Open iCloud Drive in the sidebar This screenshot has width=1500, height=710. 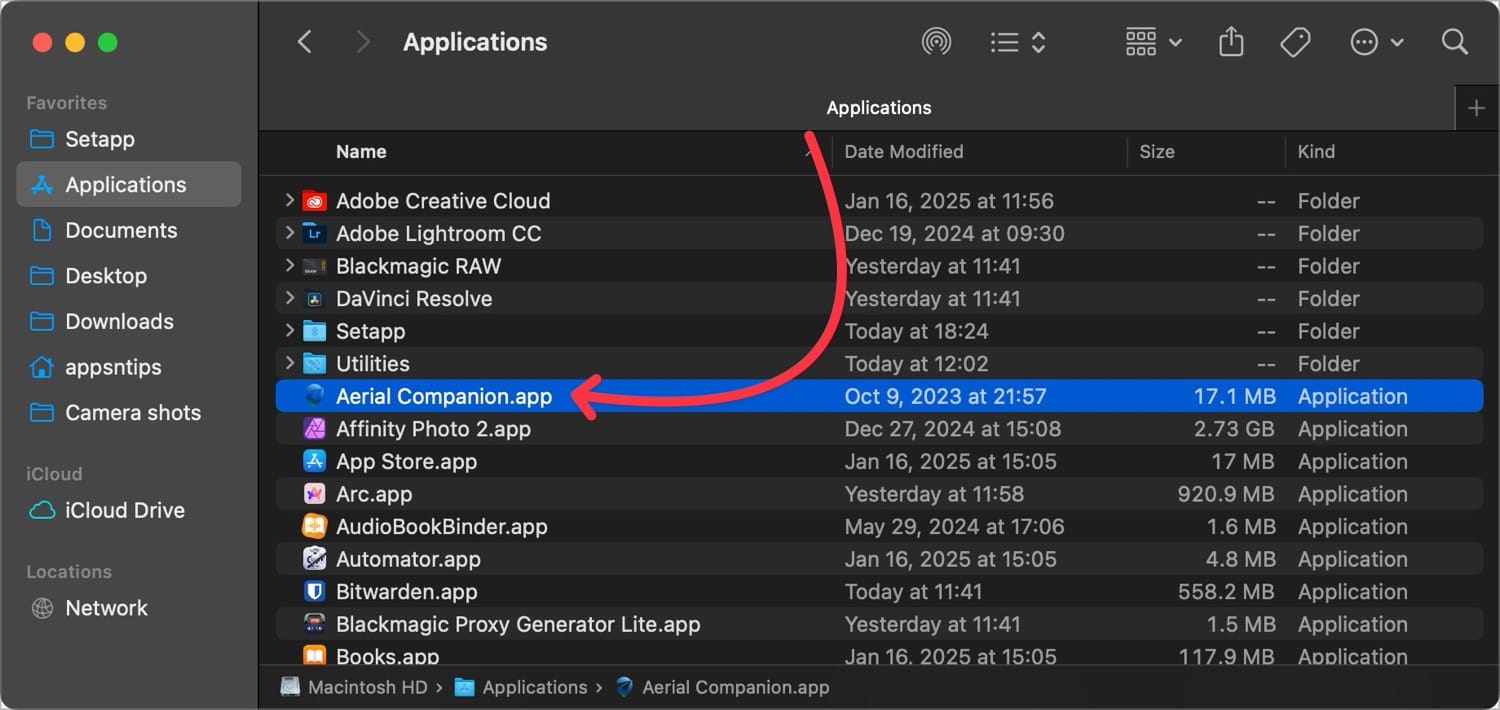tap(129, 510)
